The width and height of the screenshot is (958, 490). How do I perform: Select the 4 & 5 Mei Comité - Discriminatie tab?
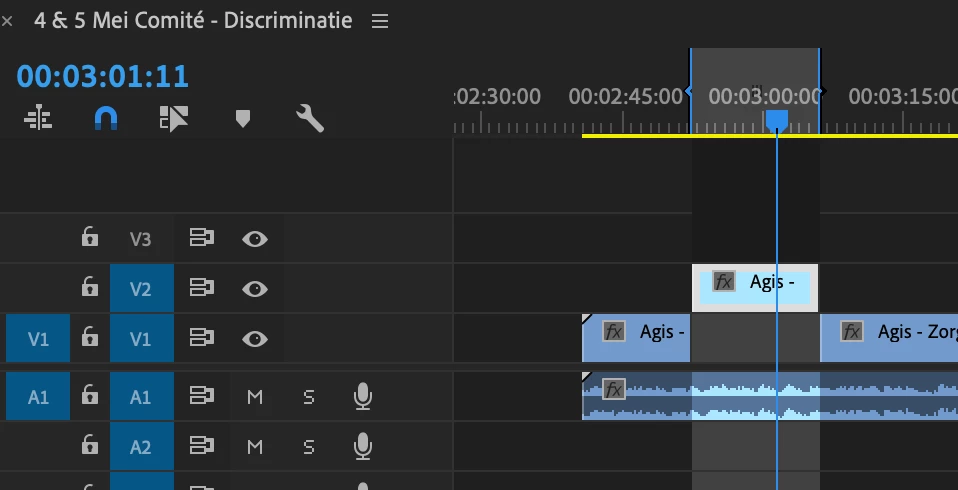193,21
